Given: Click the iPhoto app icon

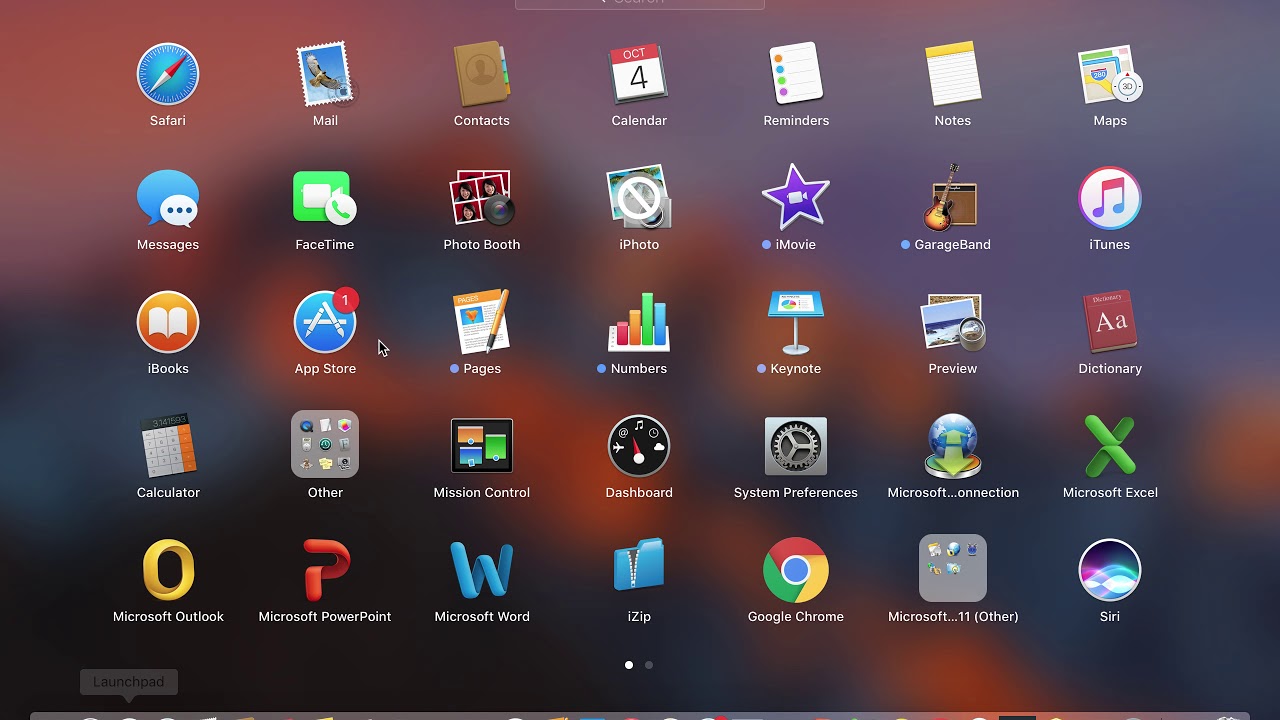Looking at the screenshot, I should pyautogui.click(x=639, y=198).
